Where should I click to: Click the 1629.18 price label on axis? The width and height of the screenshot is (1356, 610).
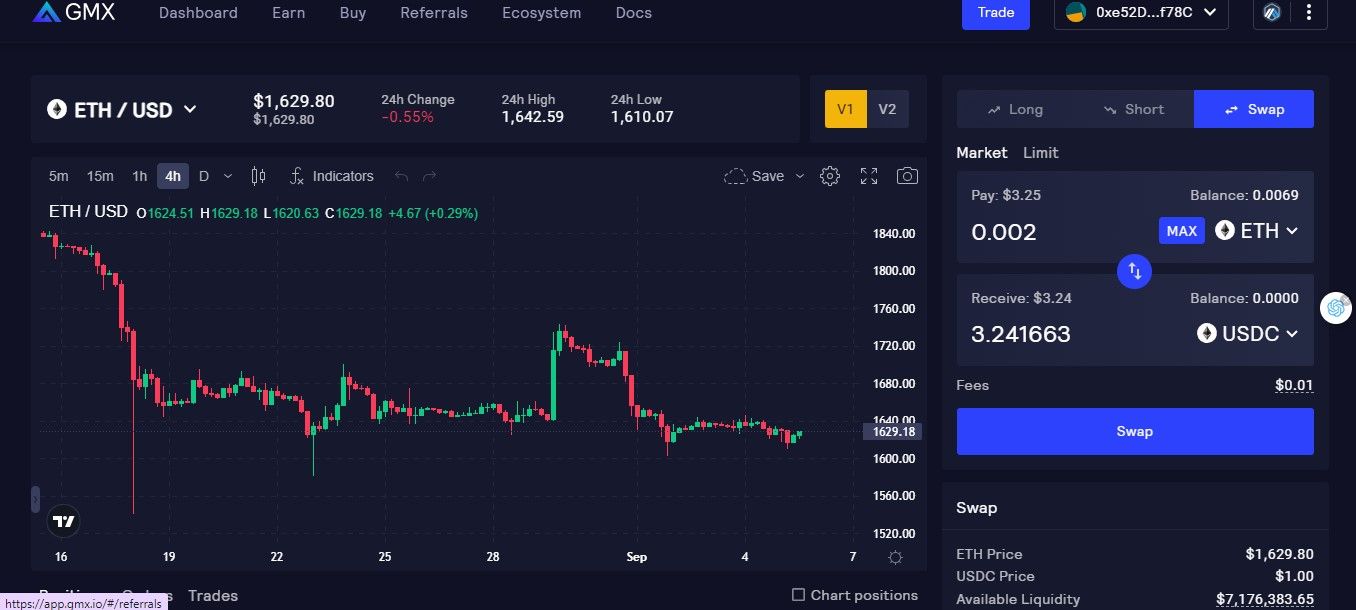pyautogui.click(x=892, y=432)
